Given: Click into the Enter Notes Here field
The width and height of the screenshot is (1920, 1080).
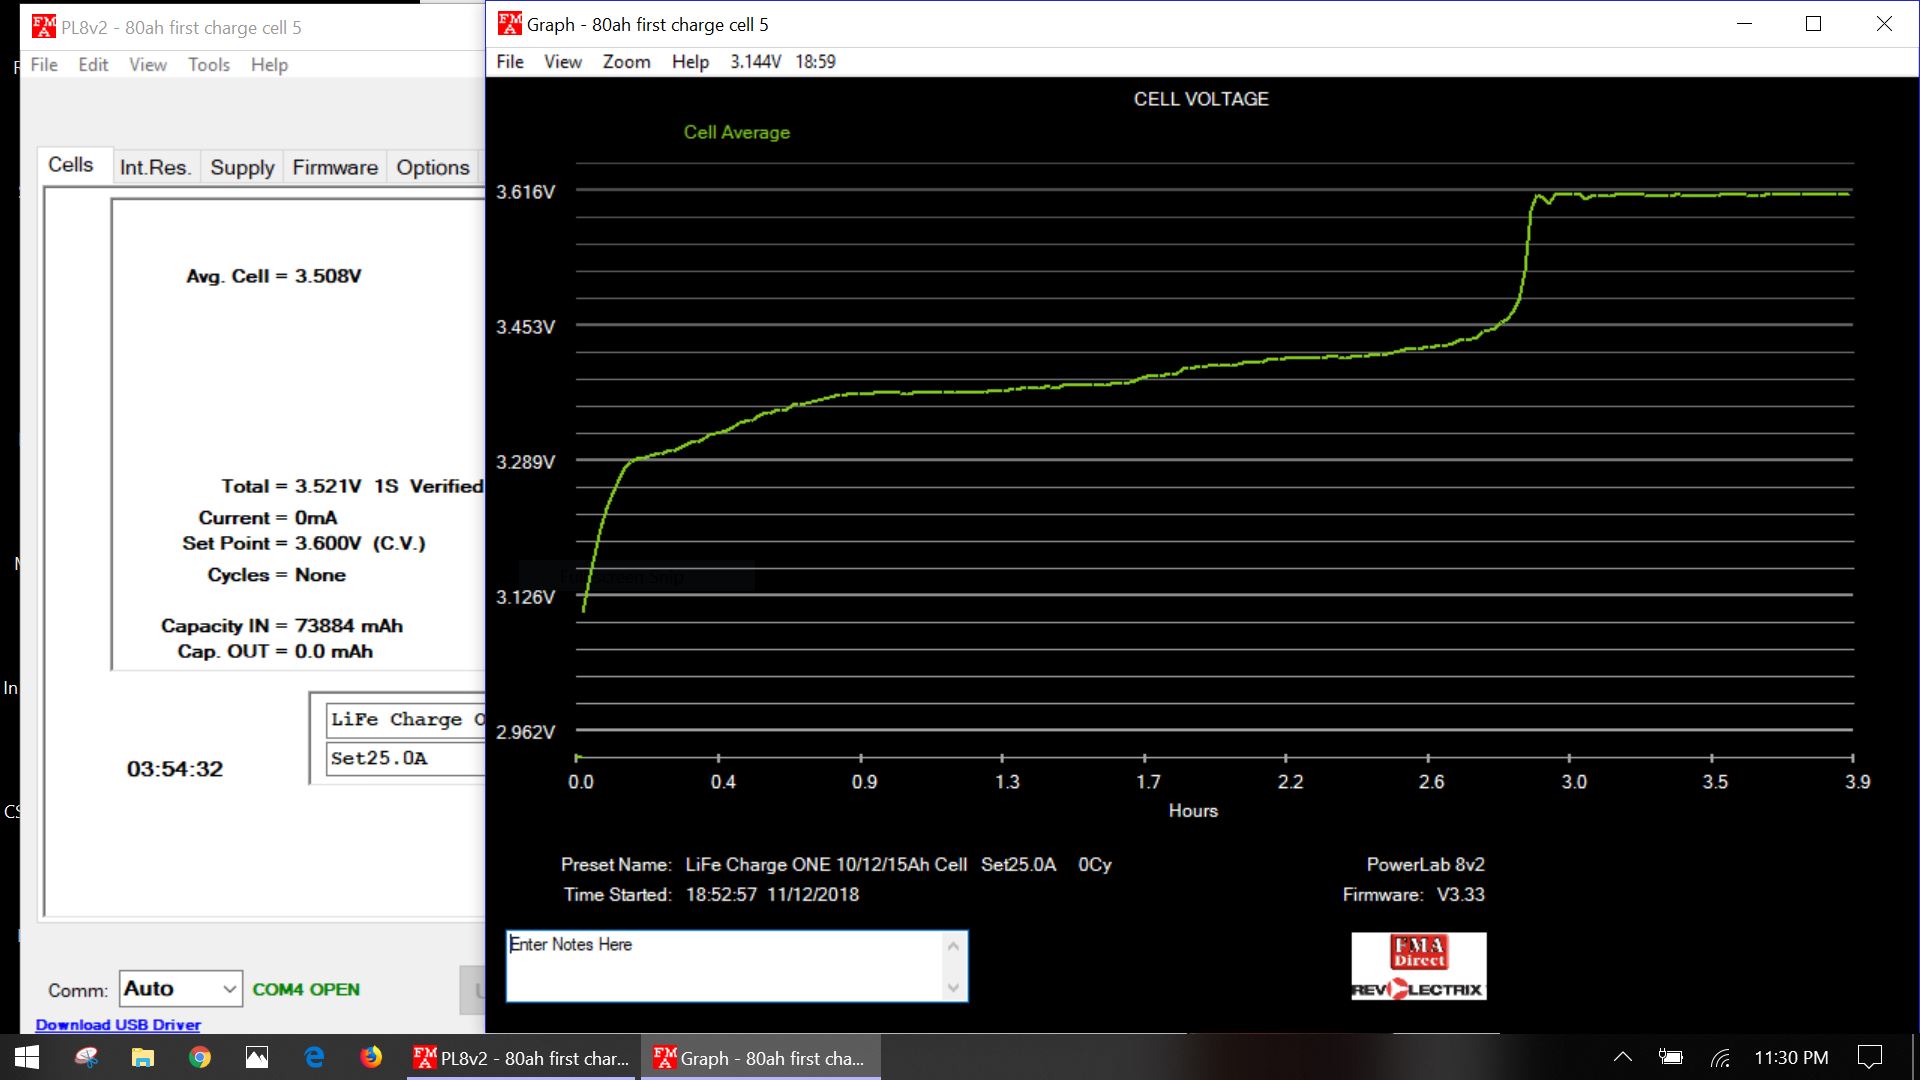Looking at the screenshot, I should (x=725, y=966).
